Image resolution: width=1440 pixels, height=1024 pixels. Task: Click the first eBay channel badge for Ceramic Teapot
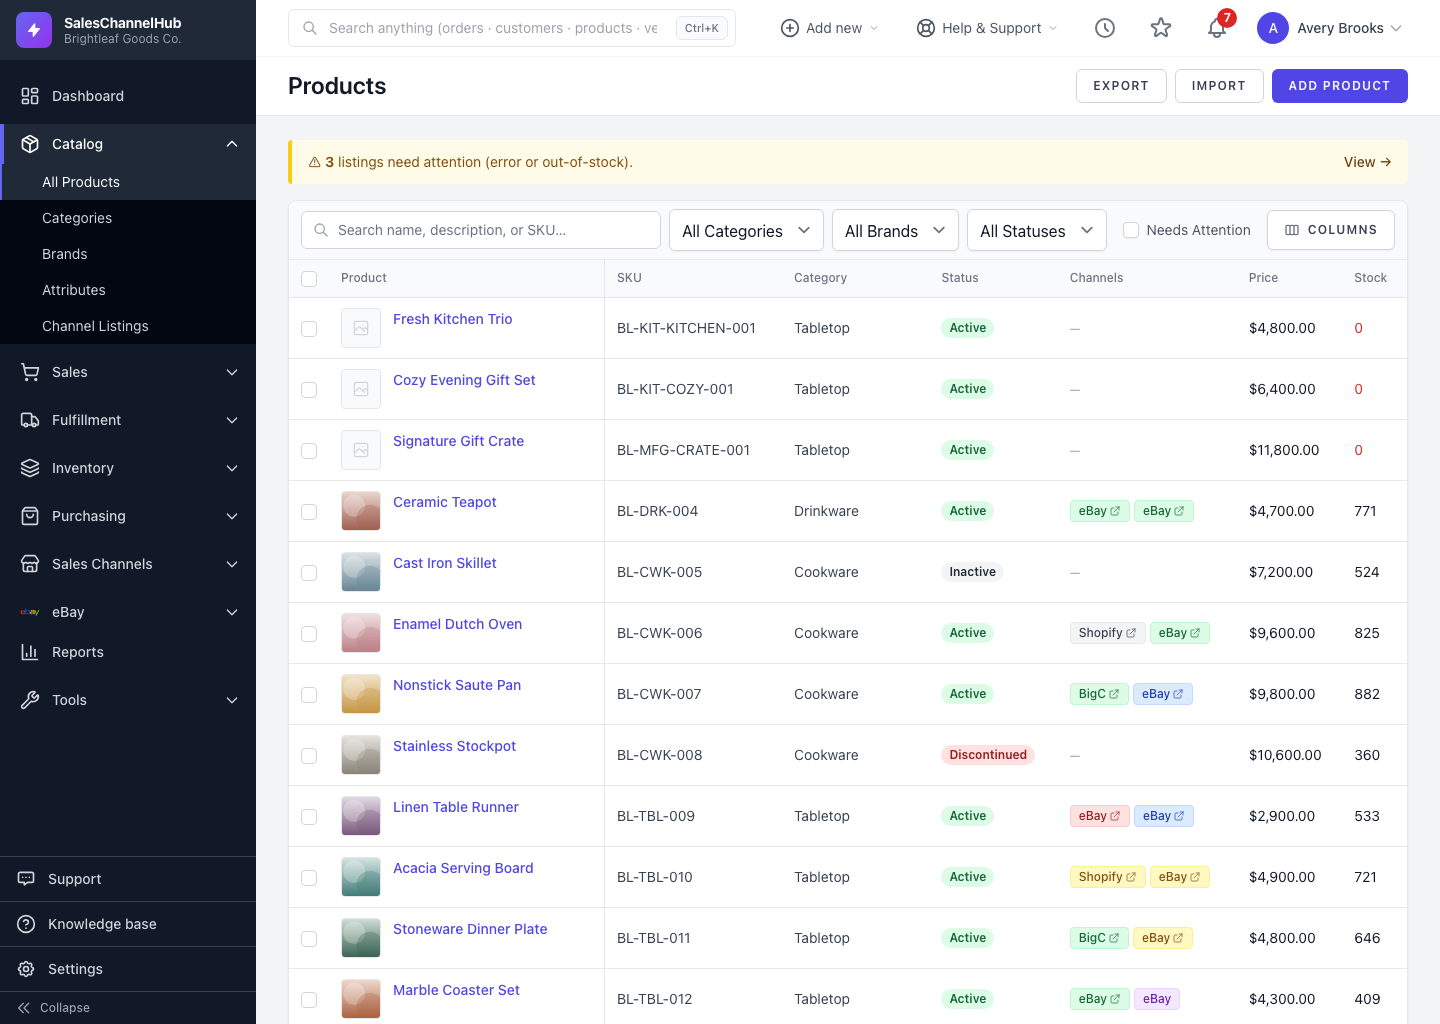(x=1099, y=511)
